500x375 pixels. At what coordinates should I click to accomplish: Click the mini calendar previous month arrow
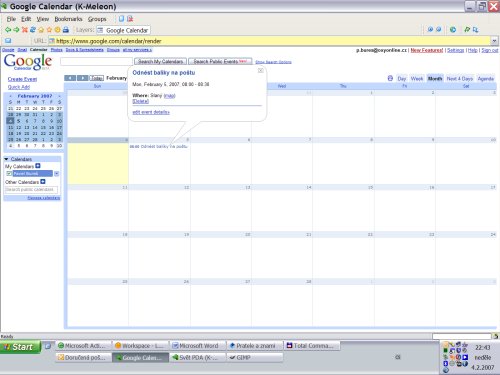10,96
